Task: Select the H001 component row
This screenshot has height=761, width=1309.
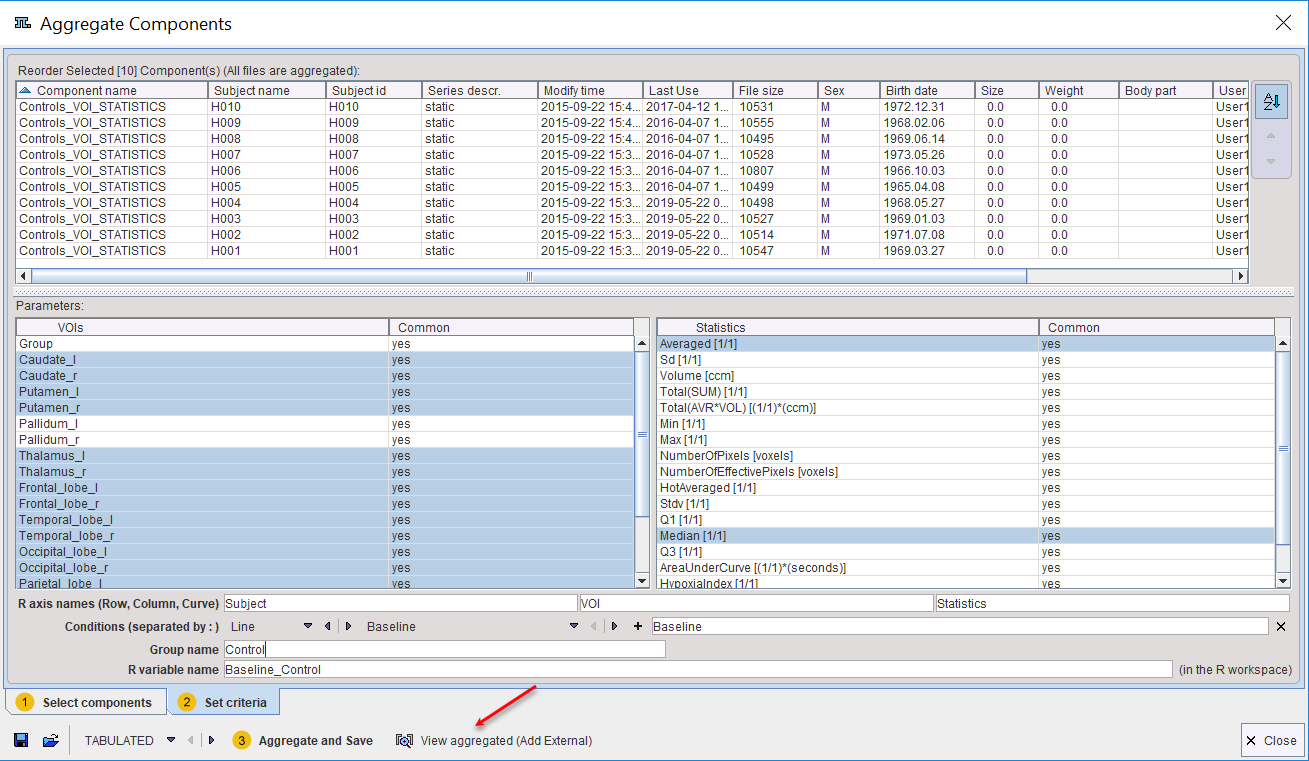Action: click(632, 250)
